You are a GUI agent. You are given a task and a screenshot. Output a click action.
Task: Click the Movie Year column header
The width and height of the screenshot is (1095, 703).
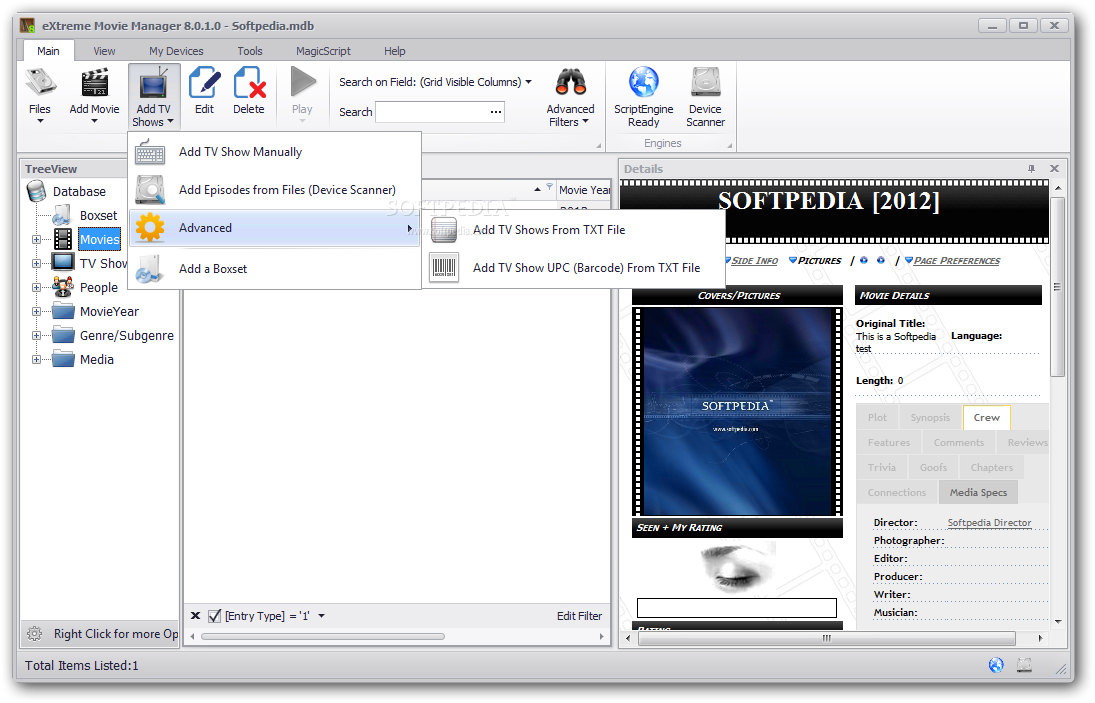click(x=584, y=190)
